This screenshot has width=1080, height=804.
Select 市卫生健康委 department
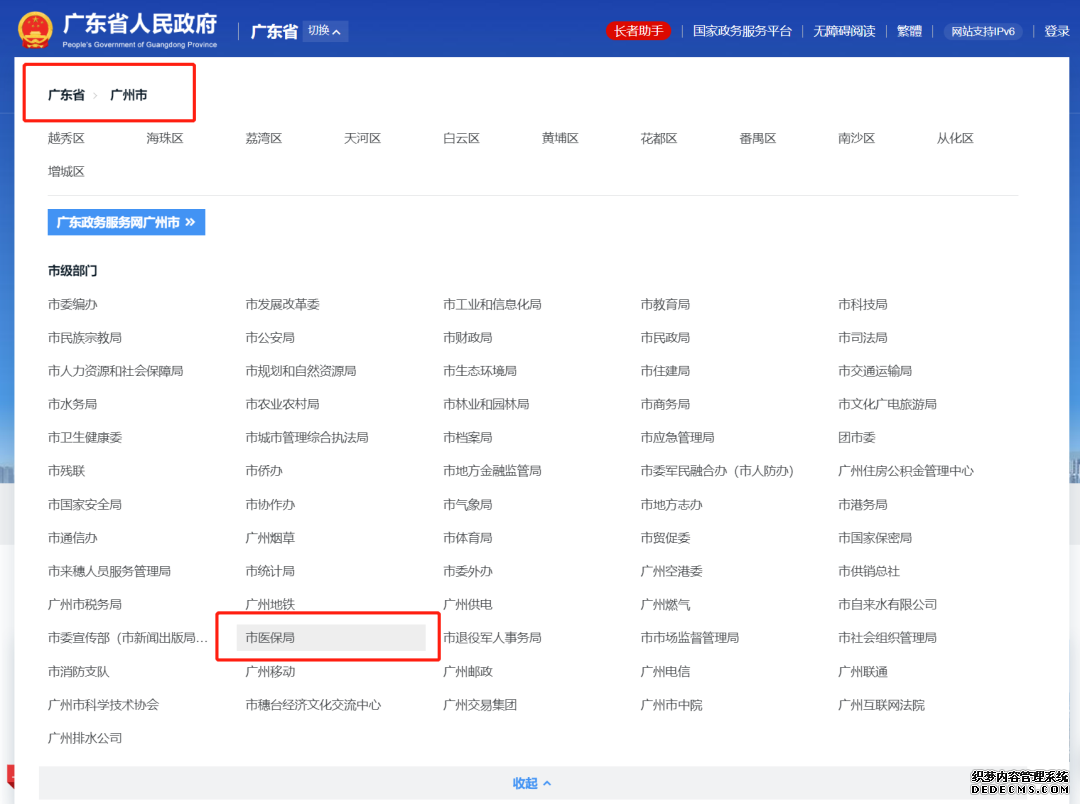point(85,437)
